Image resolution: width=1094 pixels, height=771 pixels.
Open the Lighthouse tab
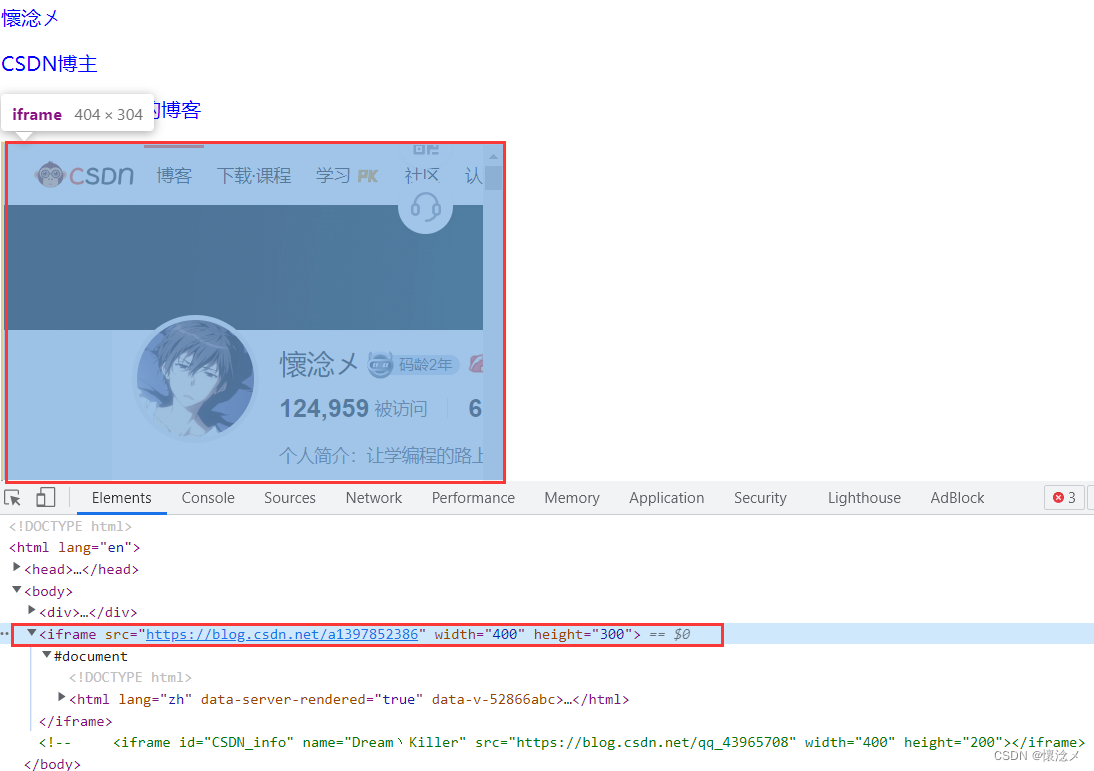click(x=864, y=497)
